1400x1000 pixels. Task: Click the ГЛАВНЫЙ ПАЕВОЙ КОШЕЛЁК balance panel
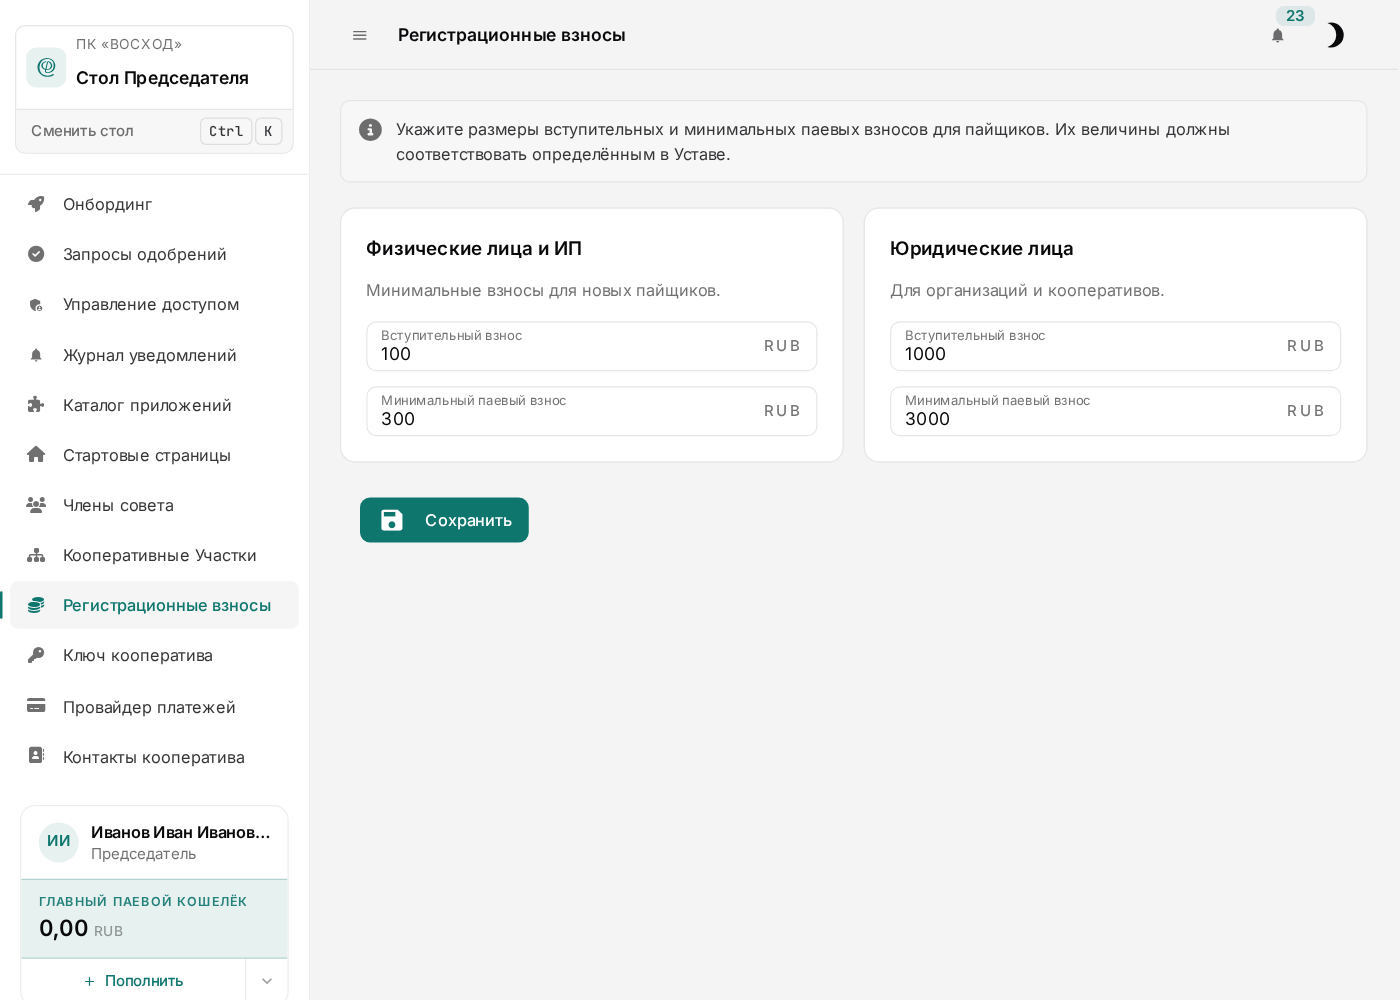[154, 919]
